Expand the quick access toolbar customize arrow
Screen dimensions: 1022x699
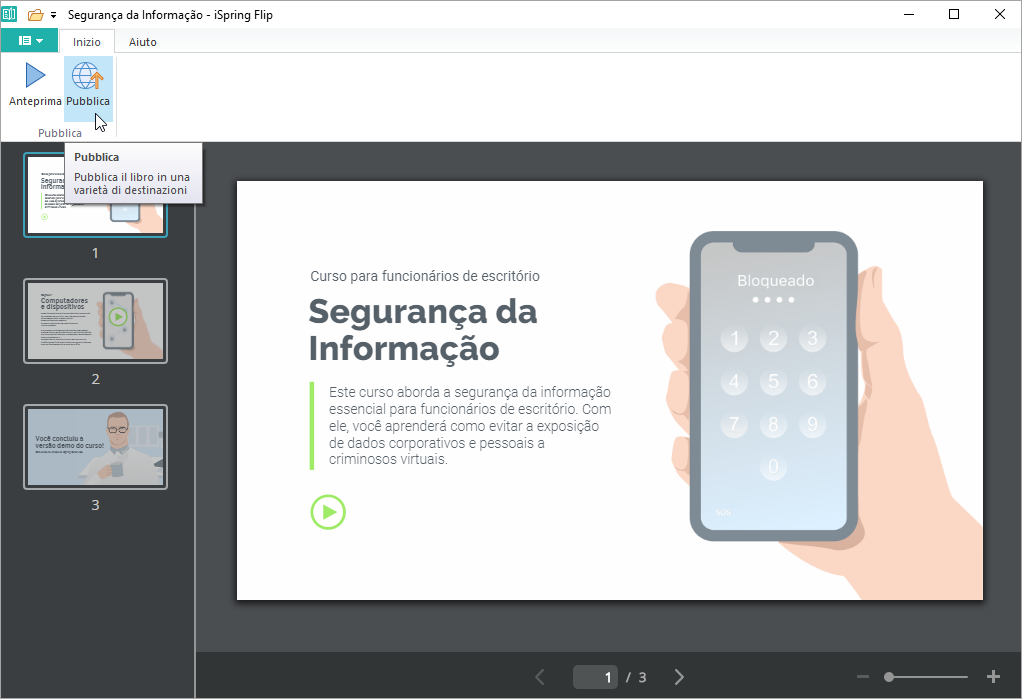54,16
